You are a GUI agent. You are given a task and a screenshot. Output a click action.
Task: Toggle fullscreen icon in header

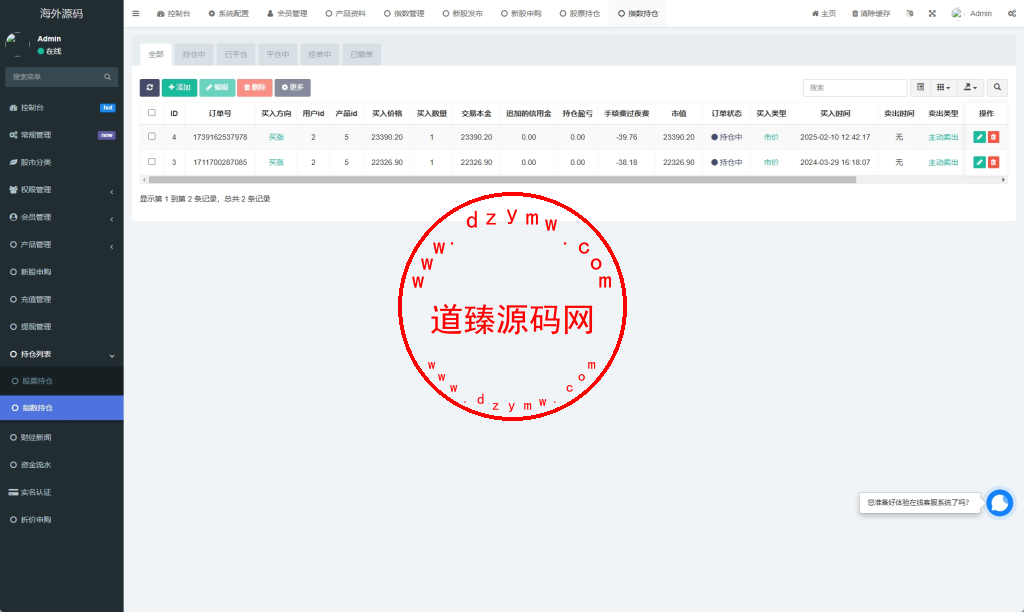(x=932, y=14)
